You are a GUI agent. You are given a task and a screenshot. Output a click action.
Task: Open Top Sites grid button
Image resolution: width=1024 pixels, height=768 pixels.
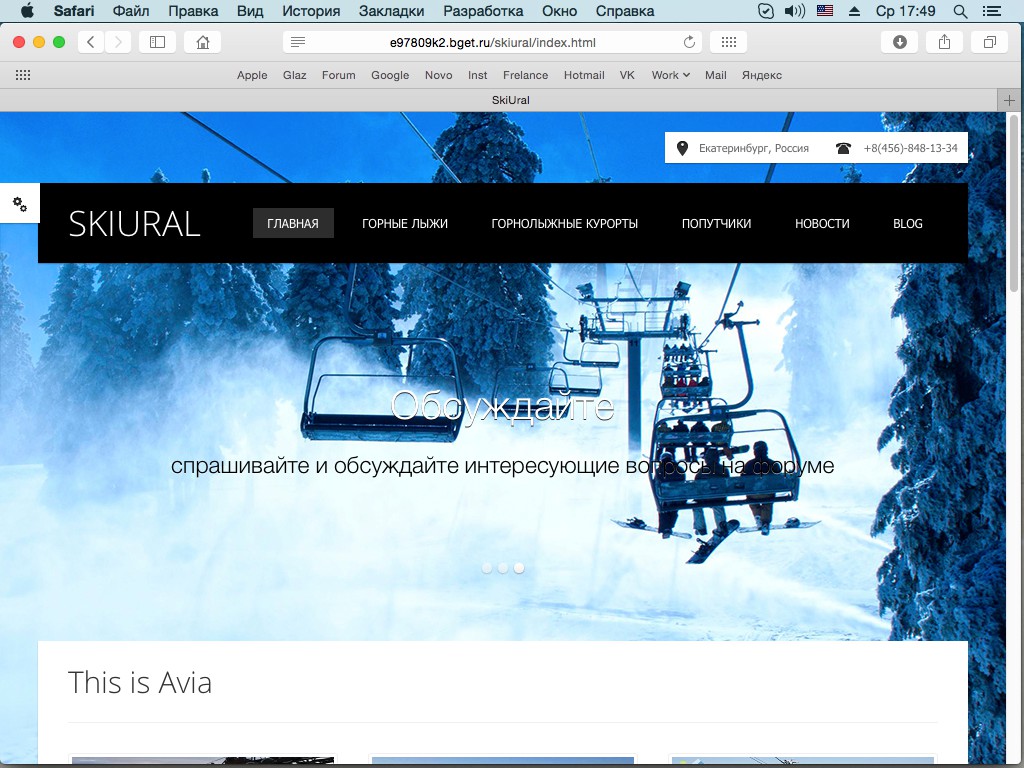[729, 42]
